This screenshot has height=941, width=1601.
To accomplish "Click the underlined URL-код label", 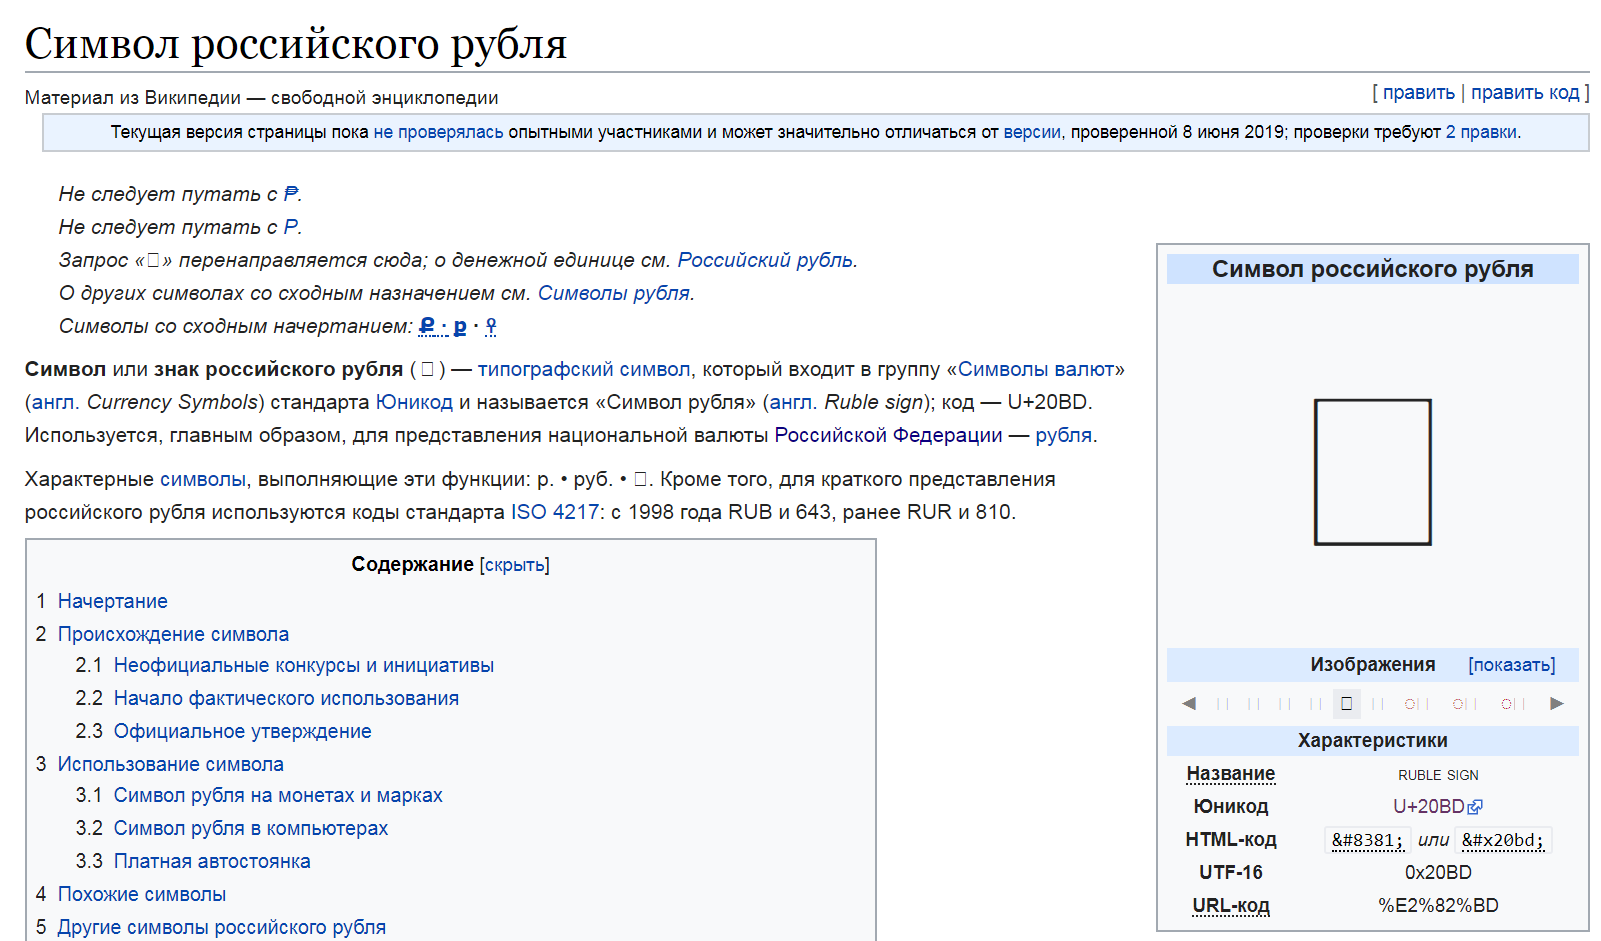I will (x=1231, y=905).
